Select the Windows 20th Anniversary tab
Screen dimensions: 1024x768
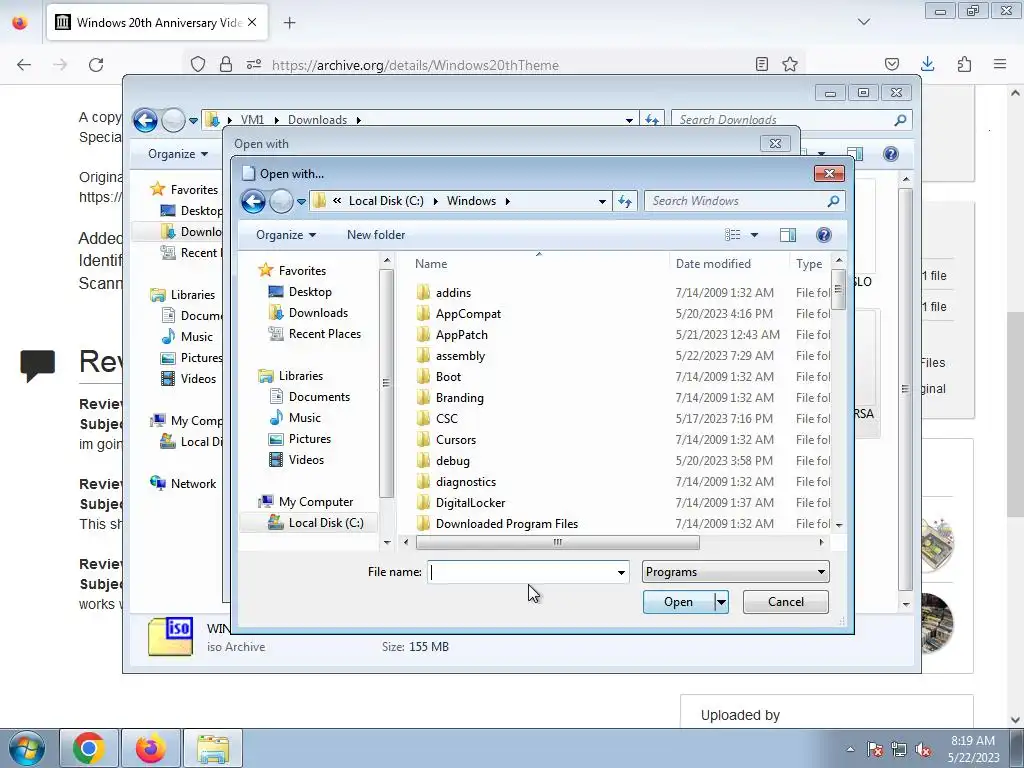[159, 23]
